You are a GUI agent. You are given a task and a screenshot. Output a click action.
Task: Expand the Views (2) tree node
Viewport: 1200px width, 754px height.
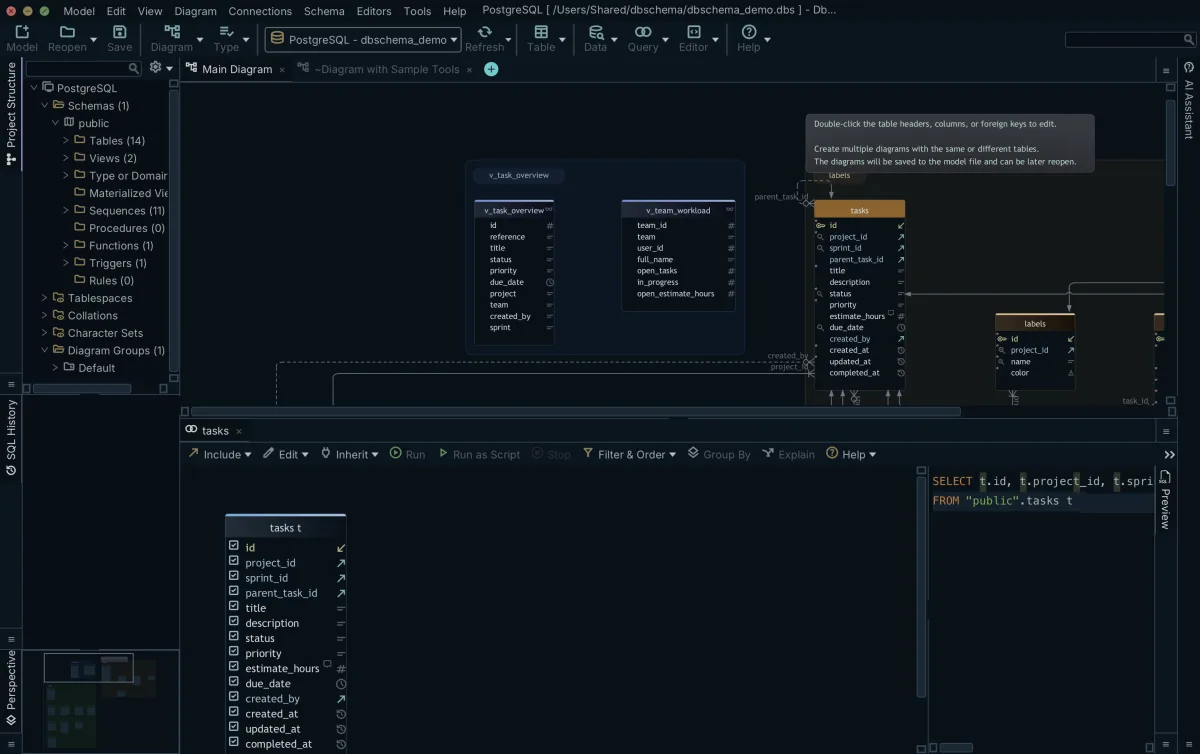66,158
